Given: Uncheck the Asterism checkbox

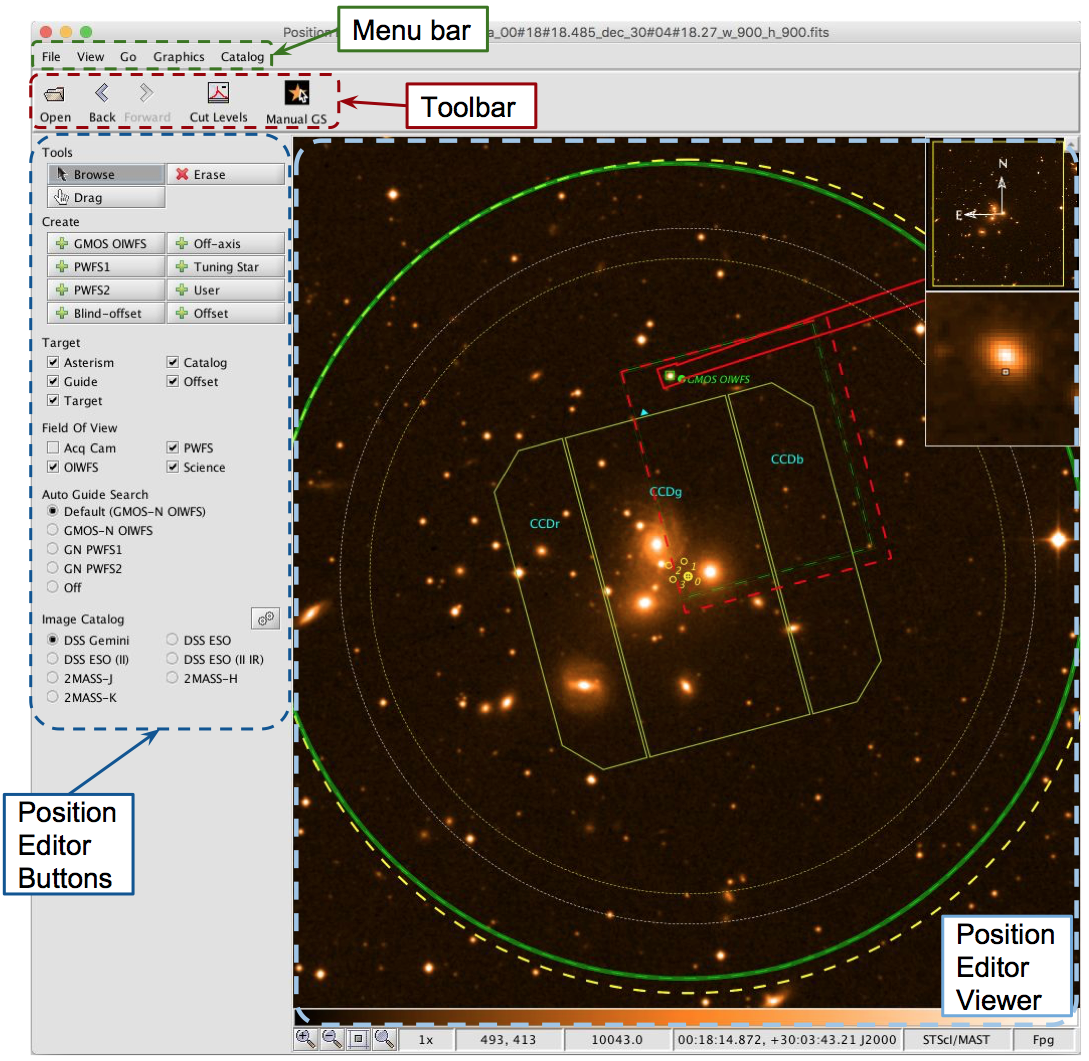Looking at the screenshot, I should click(53, 362).
